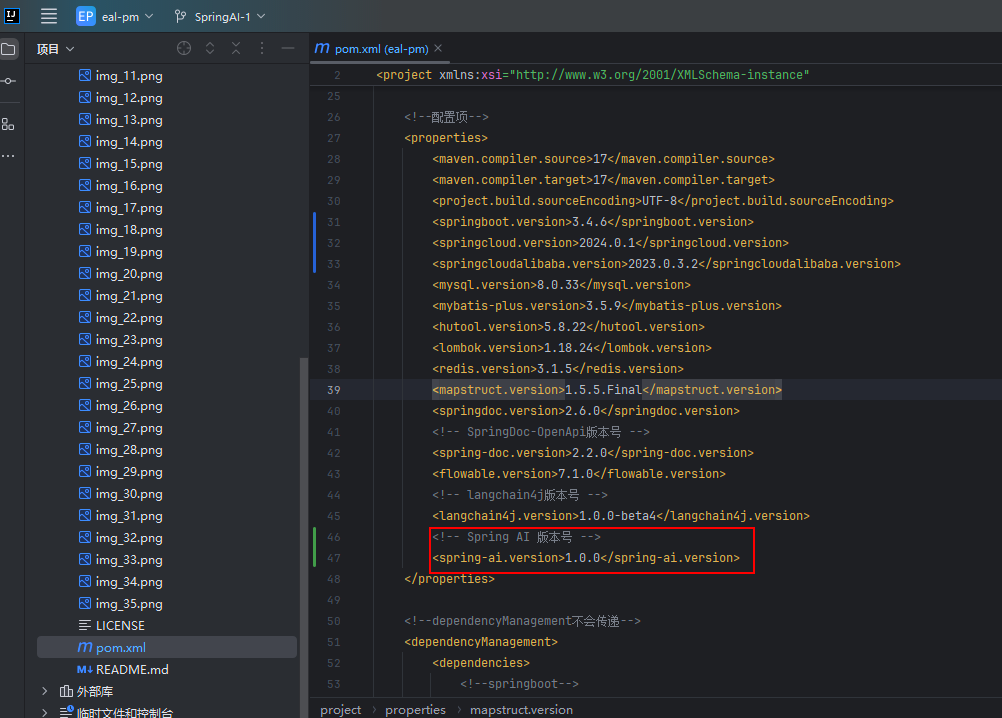Image resolution: width=1002 pixels, height=718 pixels.
Task: Hide the project tool window
Action: (288, 49)
